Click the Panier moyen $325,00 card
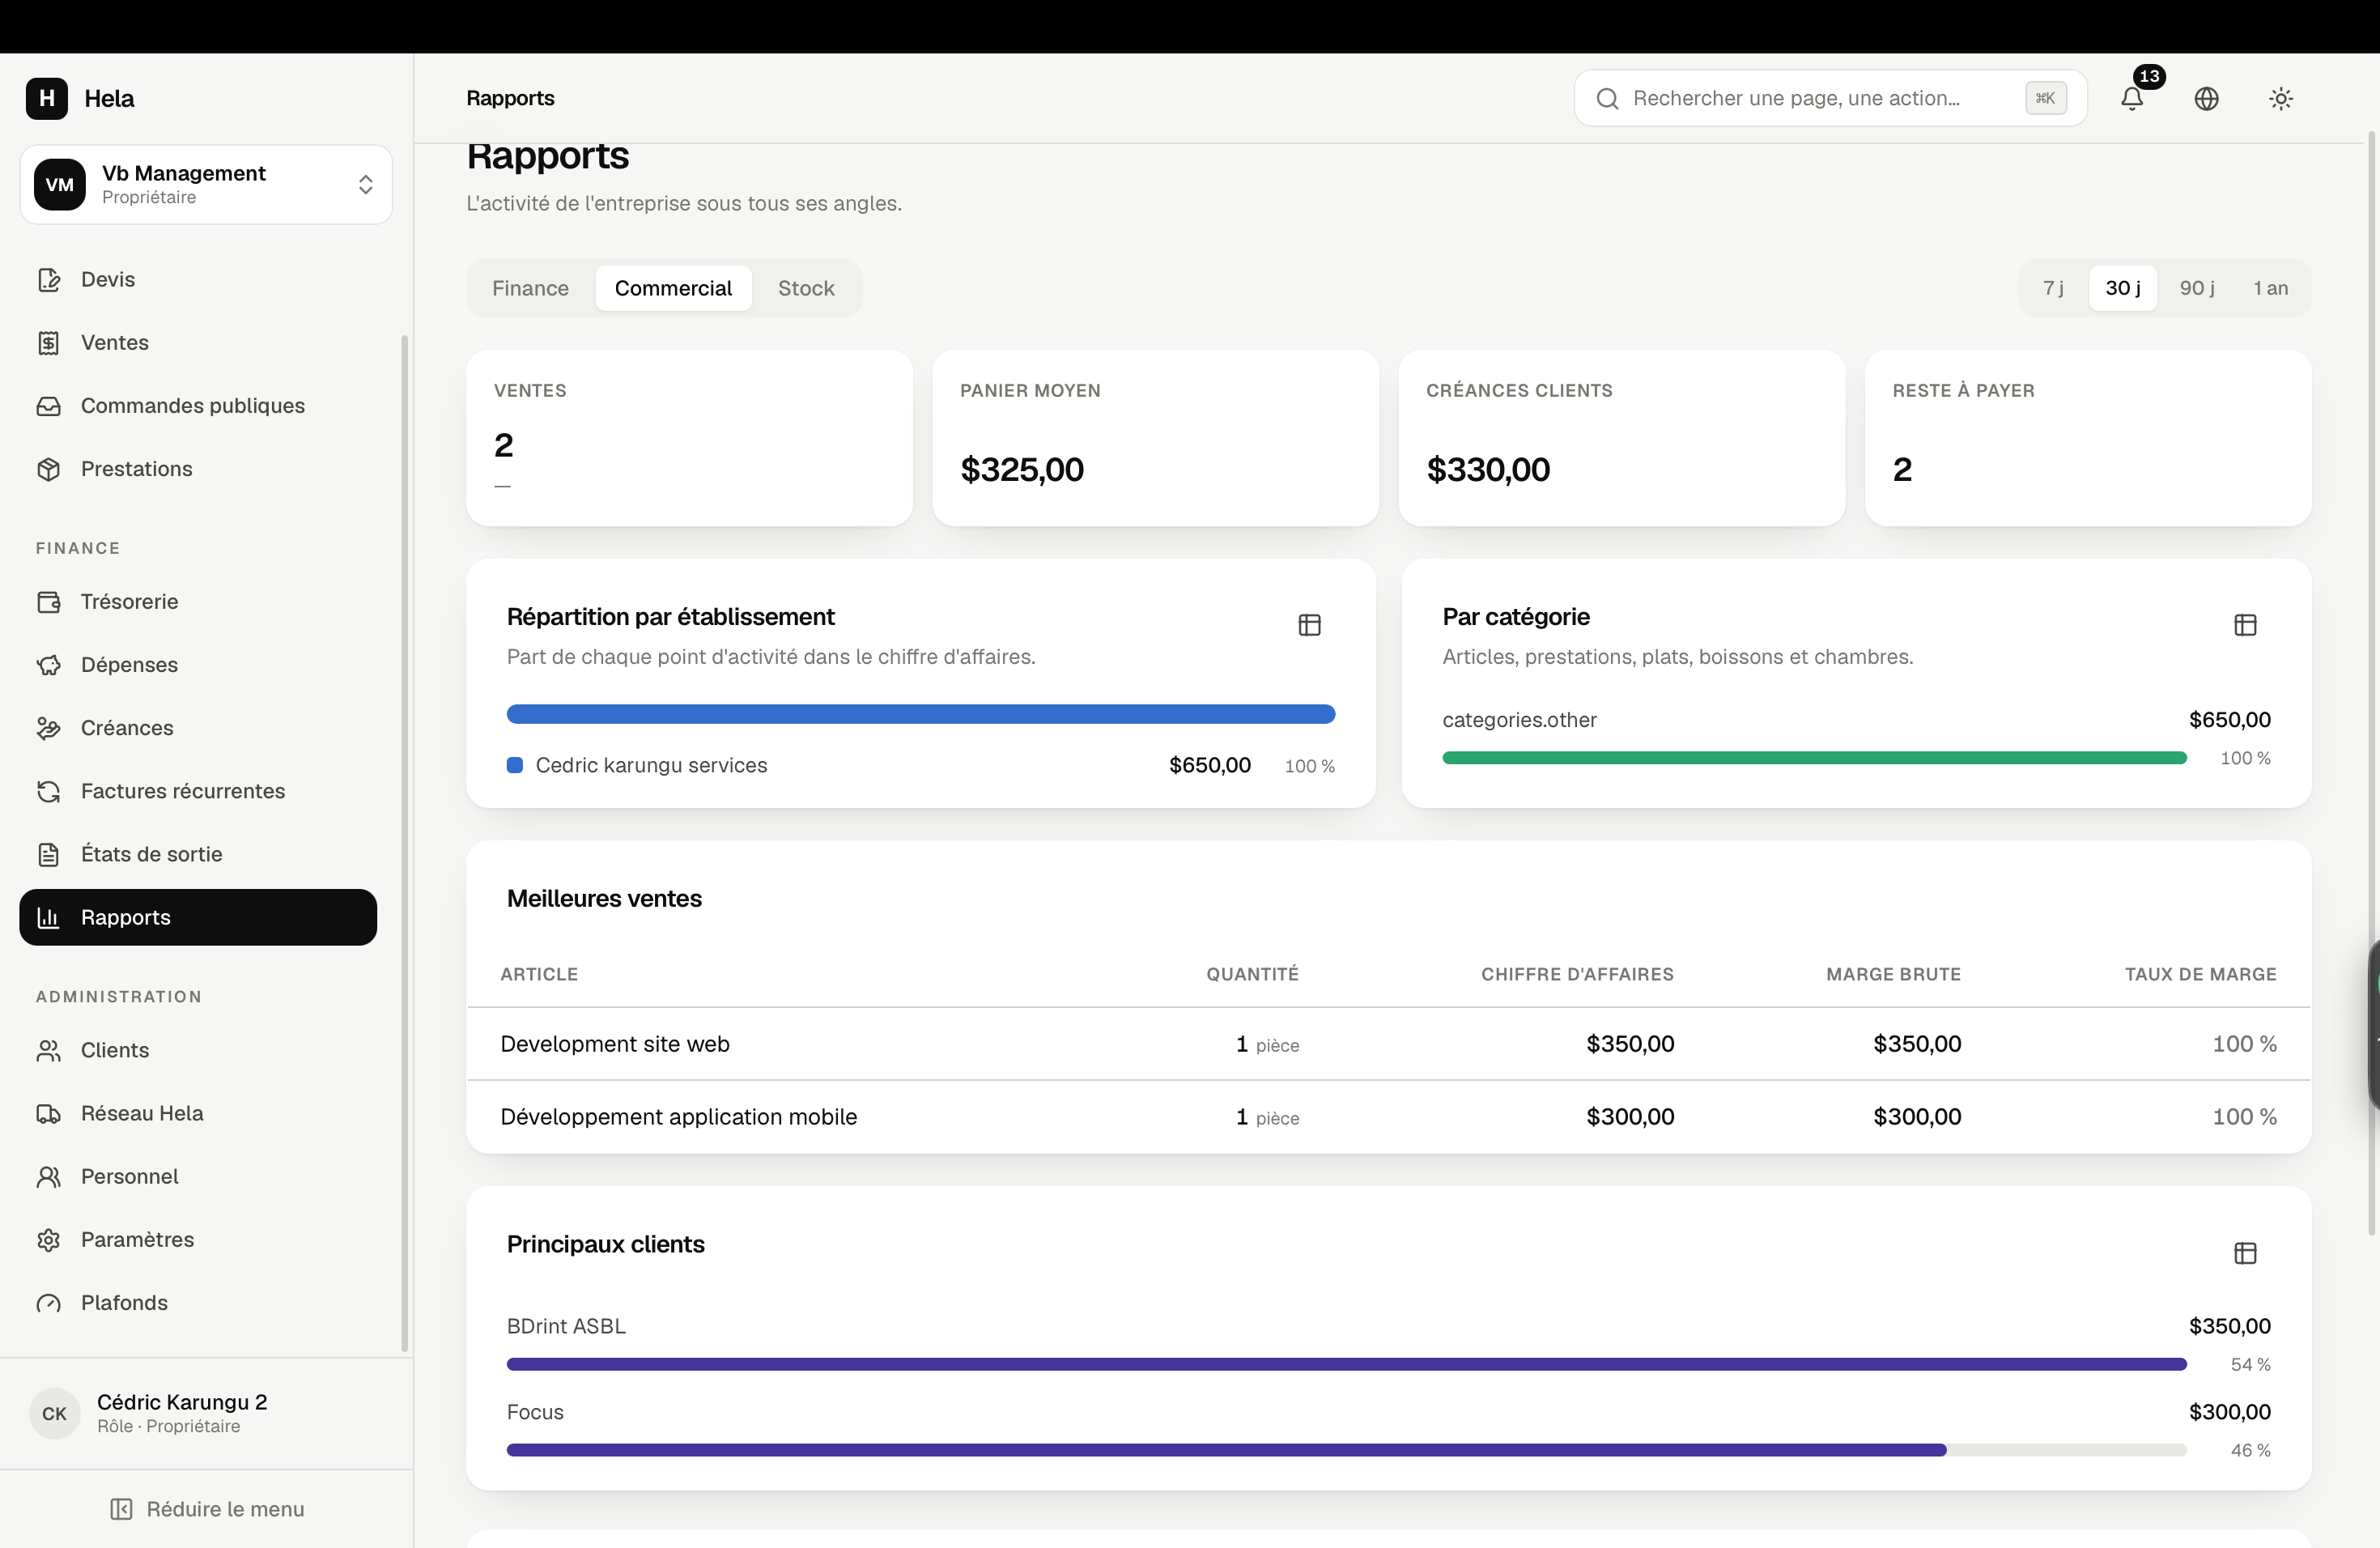2380x1548 pixels. pos(1155,437)
